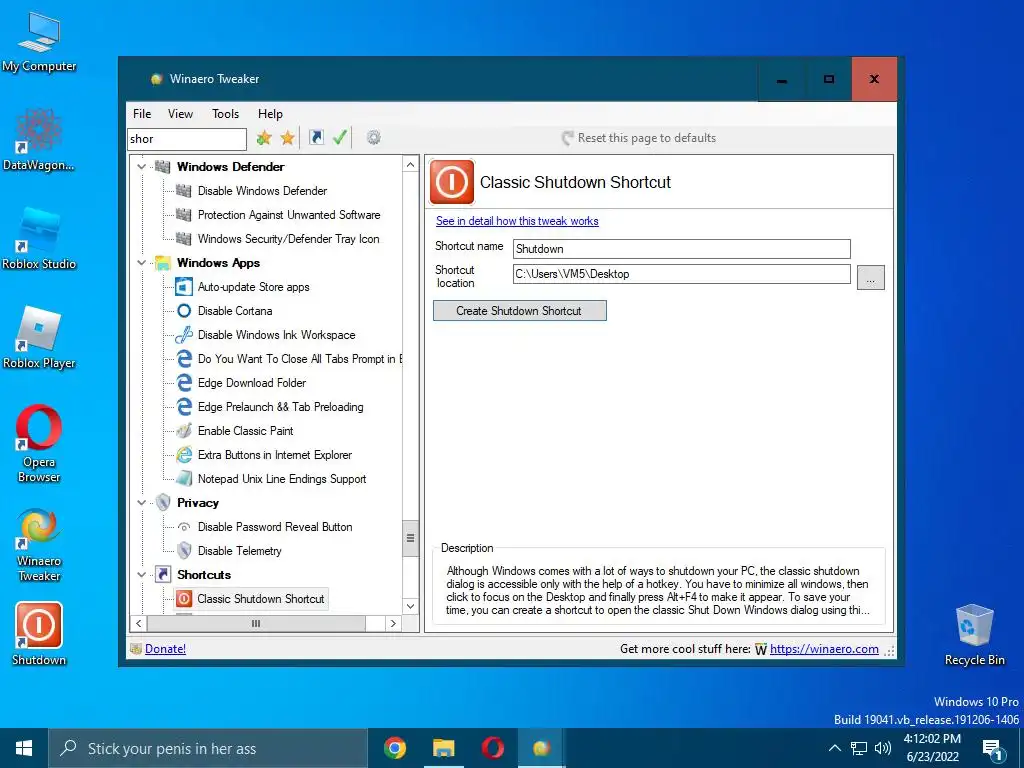1024x768 pixels.
Task: Open the https://winaero.com link
Action: (824, 648)
